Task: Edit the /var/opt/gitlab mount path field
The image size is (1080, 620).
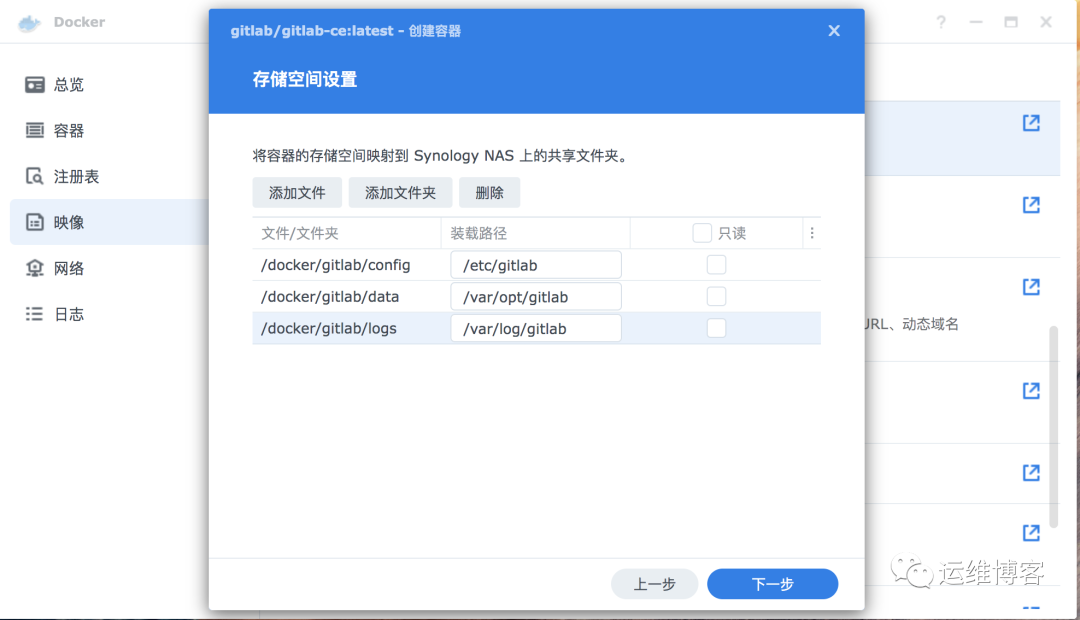Action: [536, 297]
